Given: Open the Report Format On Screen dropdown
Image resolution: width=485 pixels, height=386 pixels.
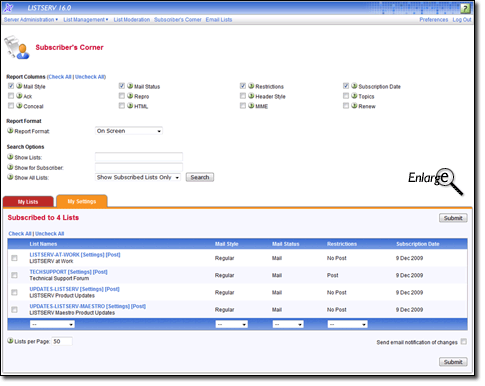Looking at the screenshot, I should (x=129, y=131).
